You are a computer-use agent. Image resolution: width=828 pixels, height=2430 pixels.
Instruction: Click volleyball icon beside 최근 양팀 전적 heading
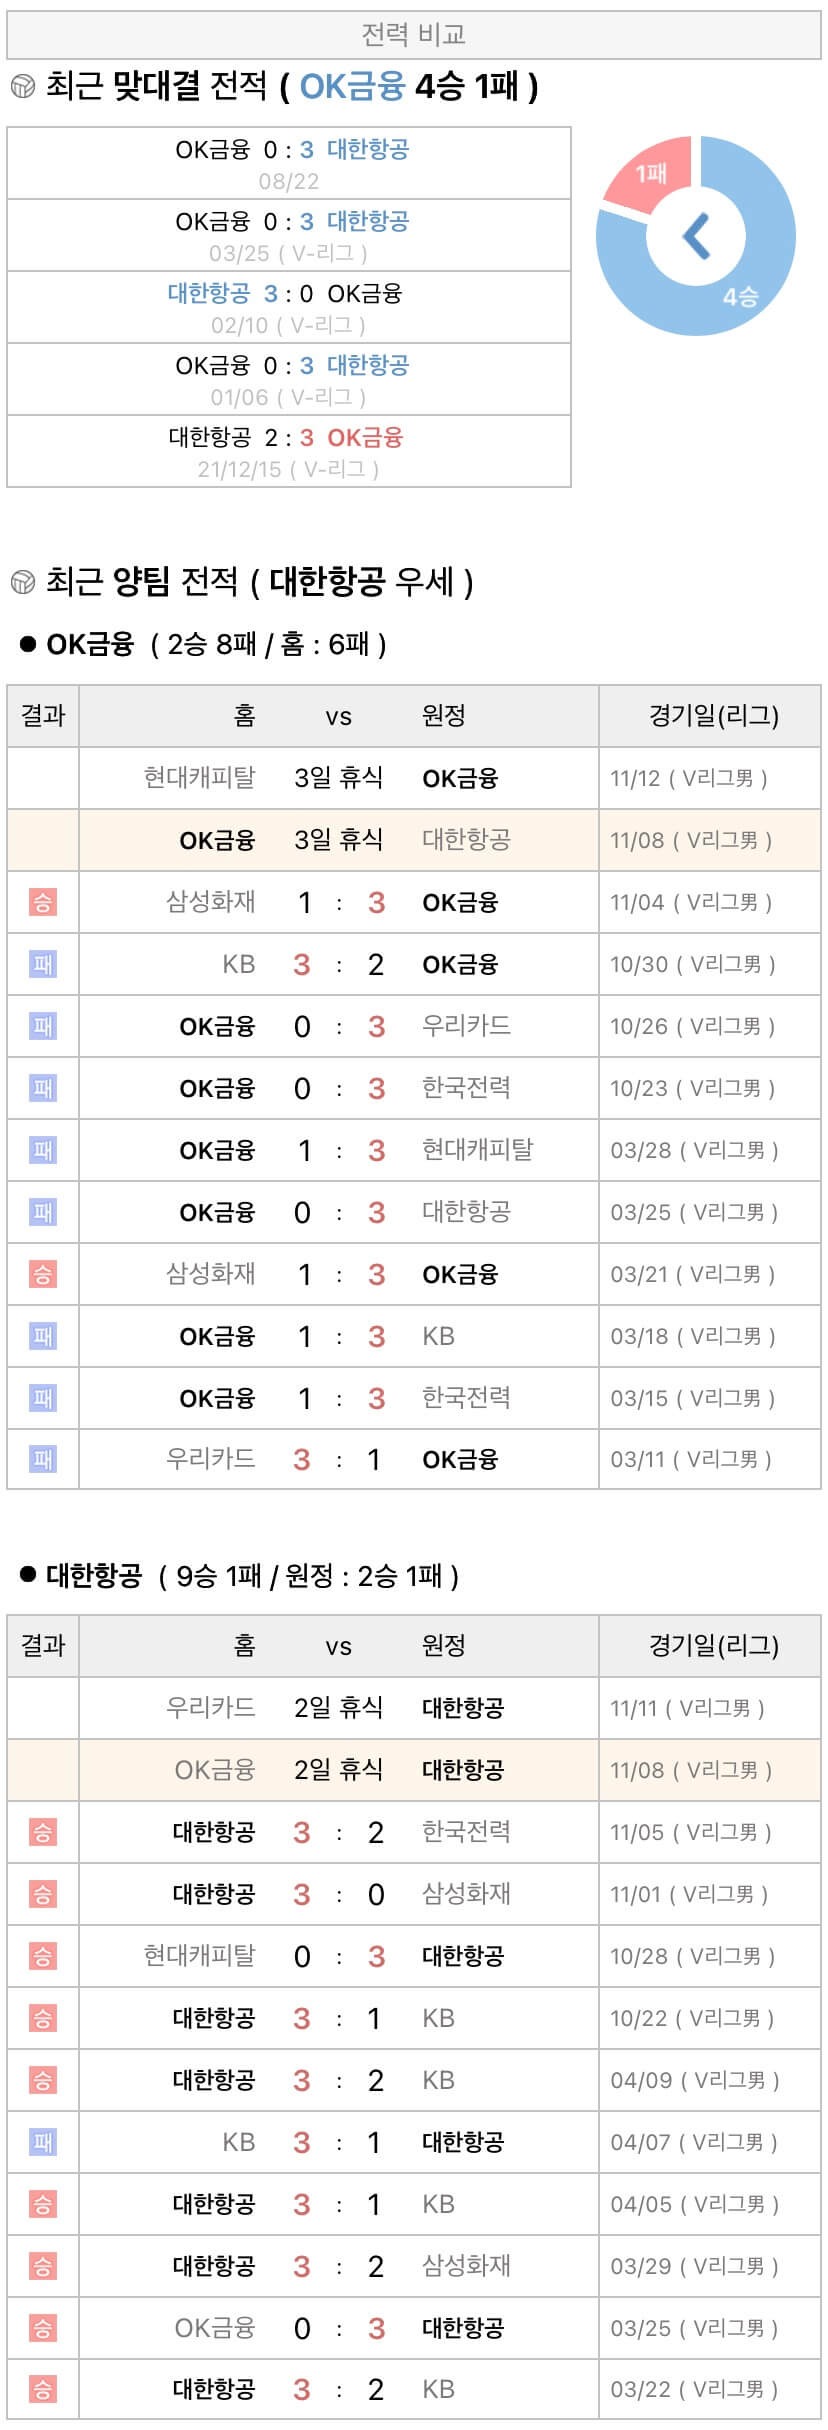[22, 581]
